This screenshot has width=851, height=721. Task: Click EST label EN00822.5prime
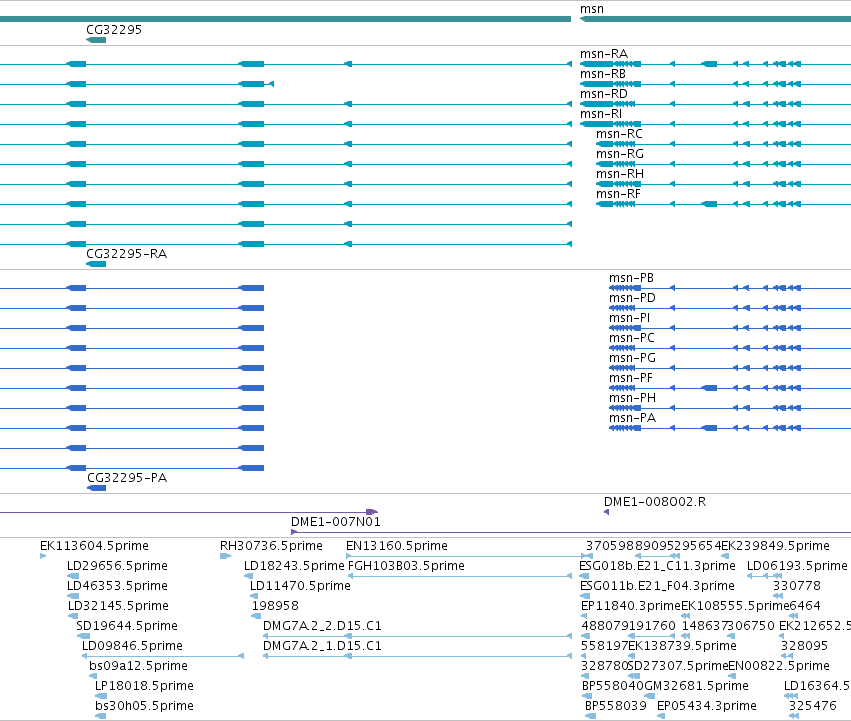(779, 666)
